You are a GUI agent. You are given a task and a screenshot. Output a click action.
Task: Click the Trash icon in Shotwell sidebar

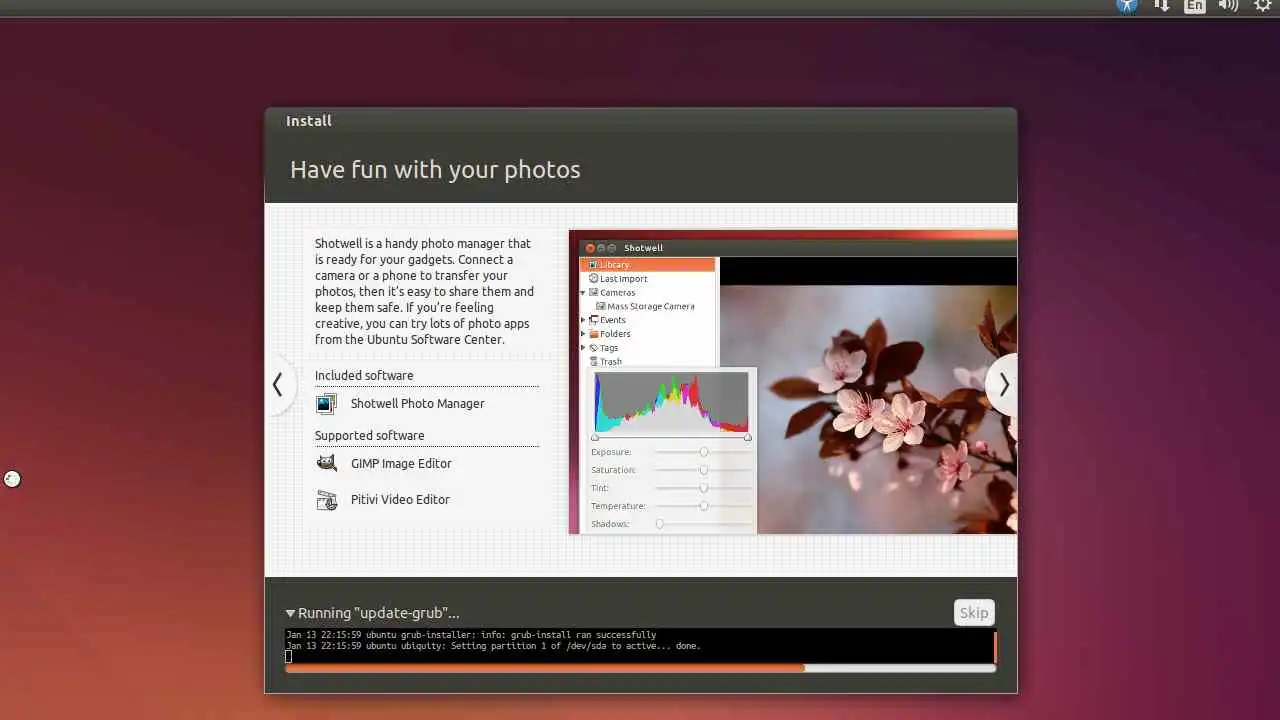pyautogui.click(x=594, y=362)
